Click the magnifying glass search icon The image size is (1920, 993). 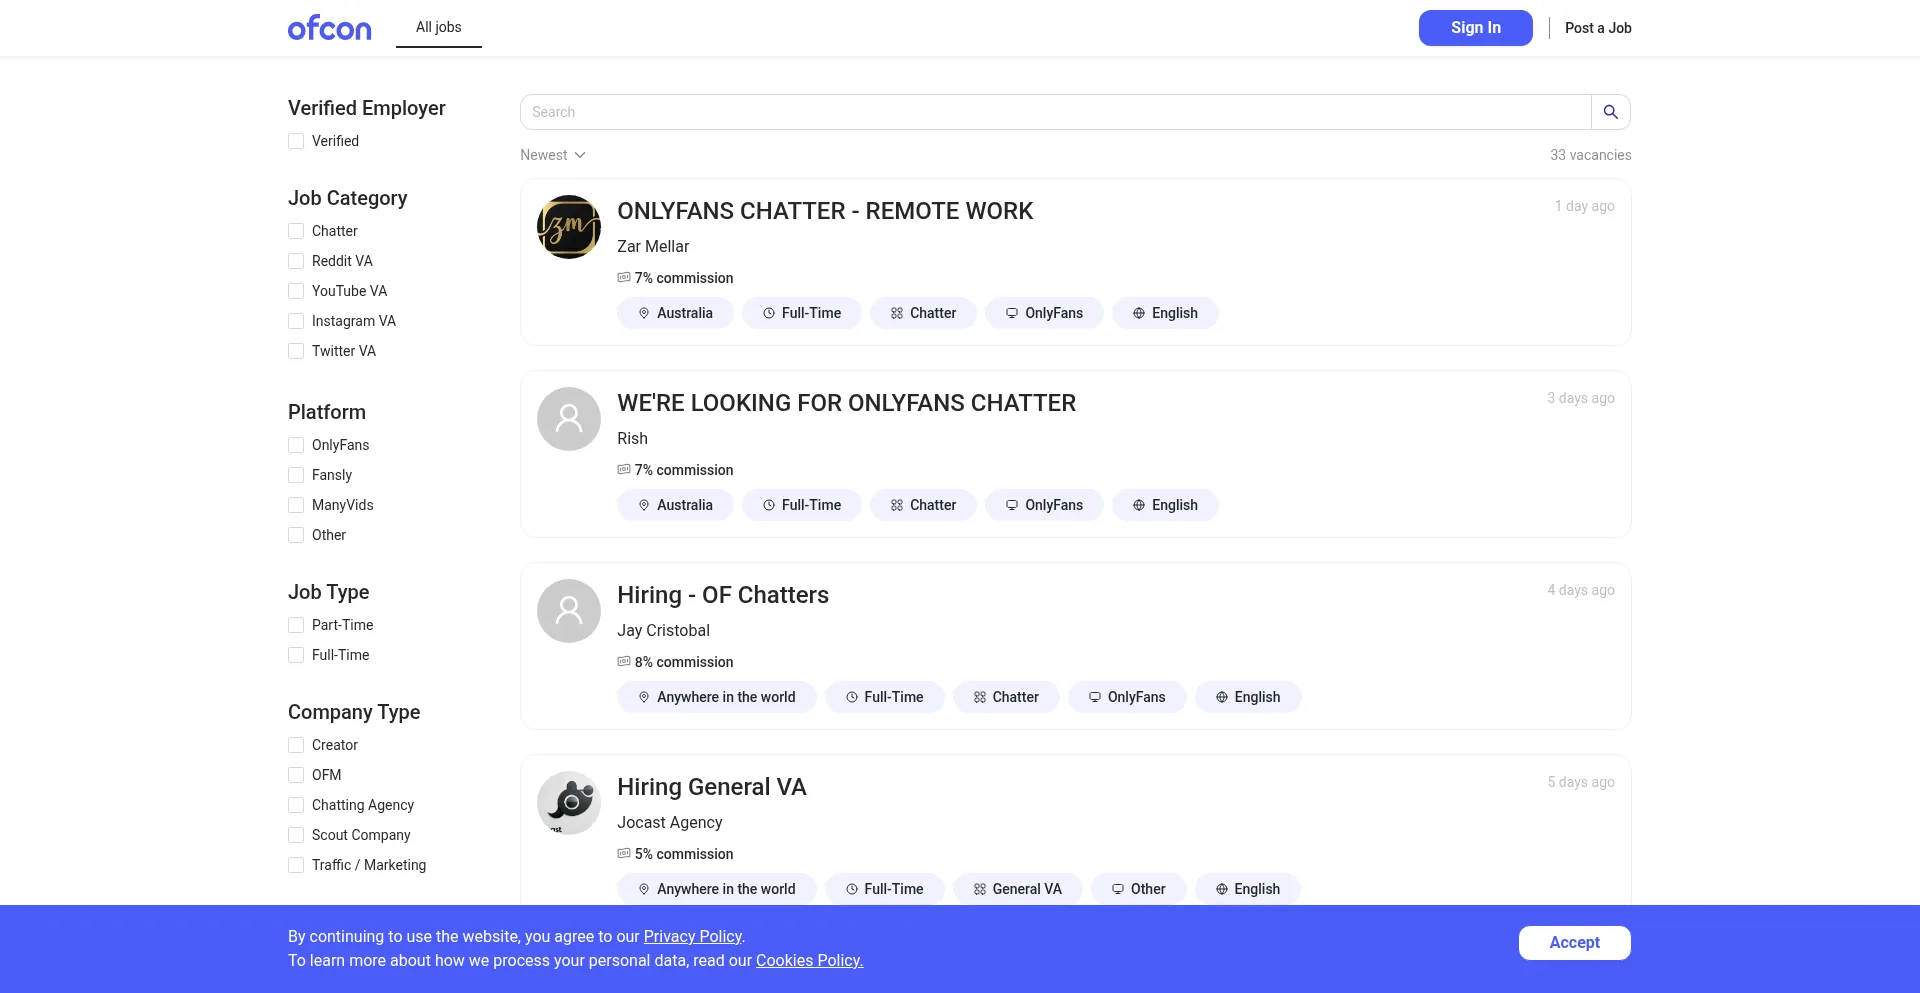pyautogui.click(x=1610, y=112)
